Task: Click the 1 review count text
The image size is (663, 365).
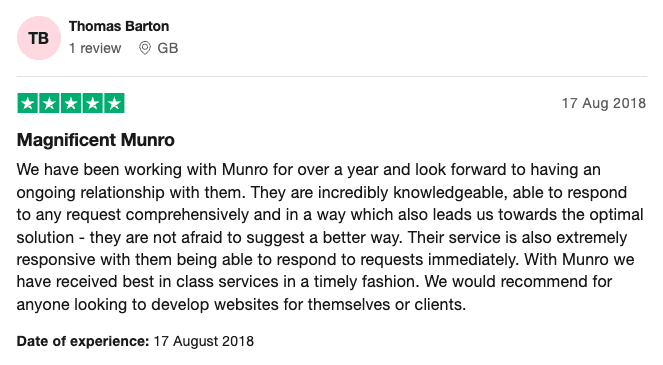Action: click(95, 48)
